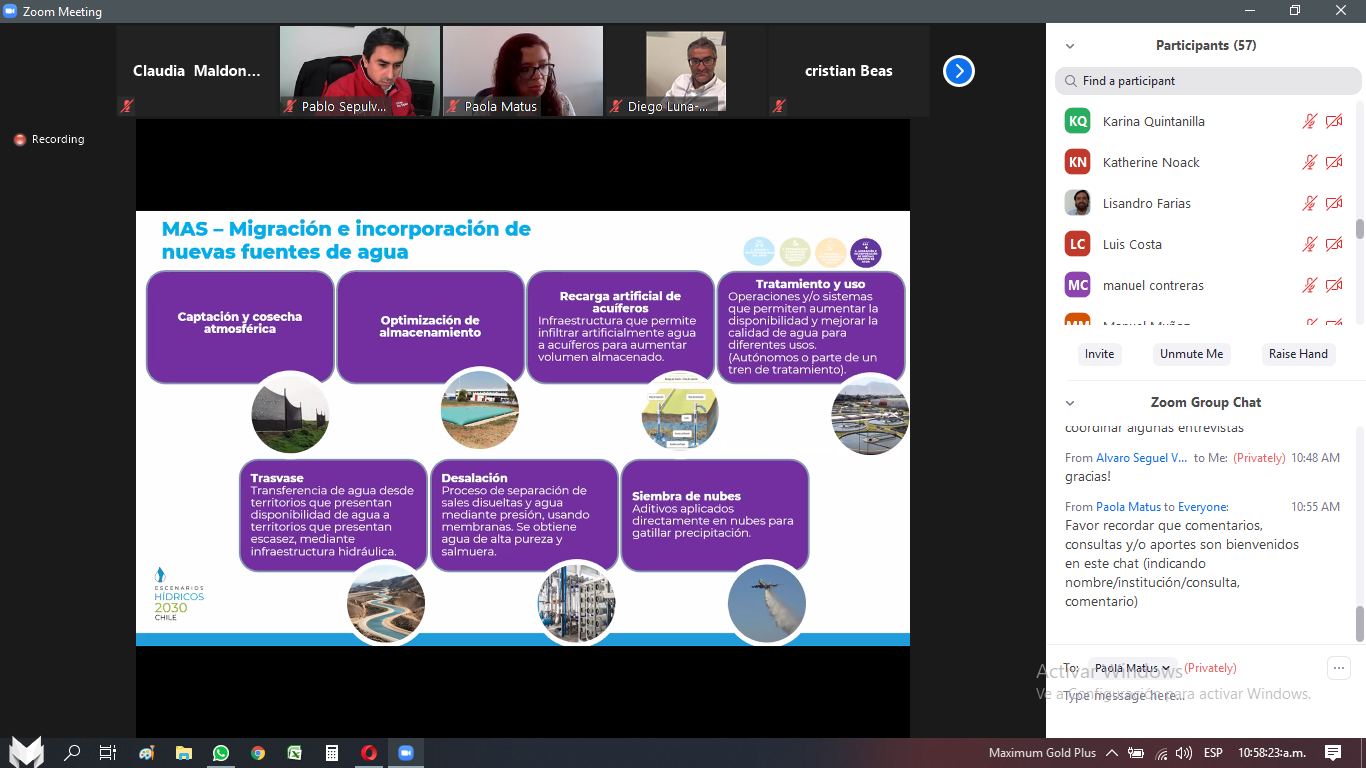Click the Paola Matus sender name in chat
Screen dimensions: 1366x768
[x=1128, y=507]
